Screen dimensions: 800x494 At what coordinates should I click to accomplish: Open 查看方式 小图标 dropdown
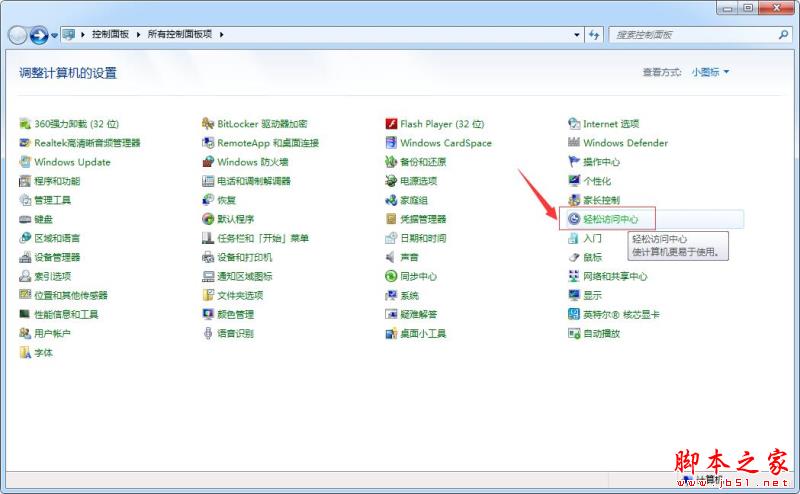pos(710,72)
